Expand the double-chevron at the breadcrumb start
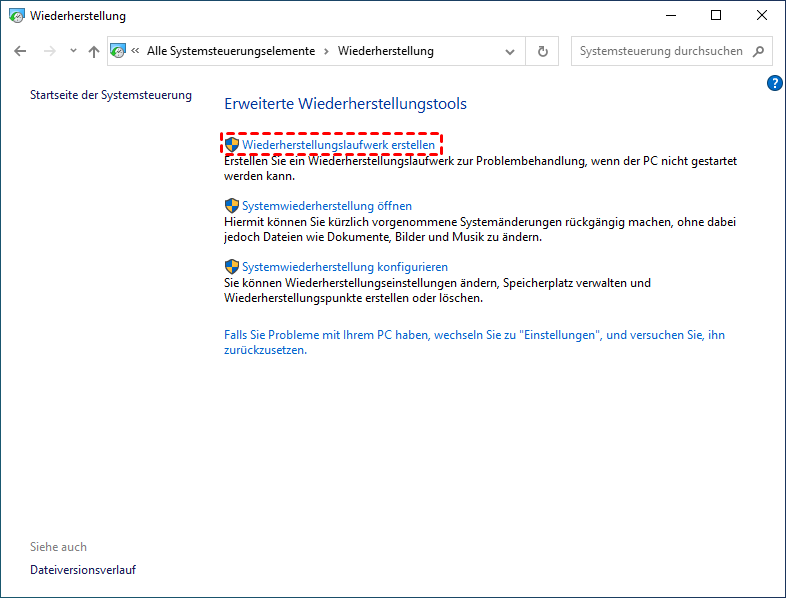 pos(136,51)
